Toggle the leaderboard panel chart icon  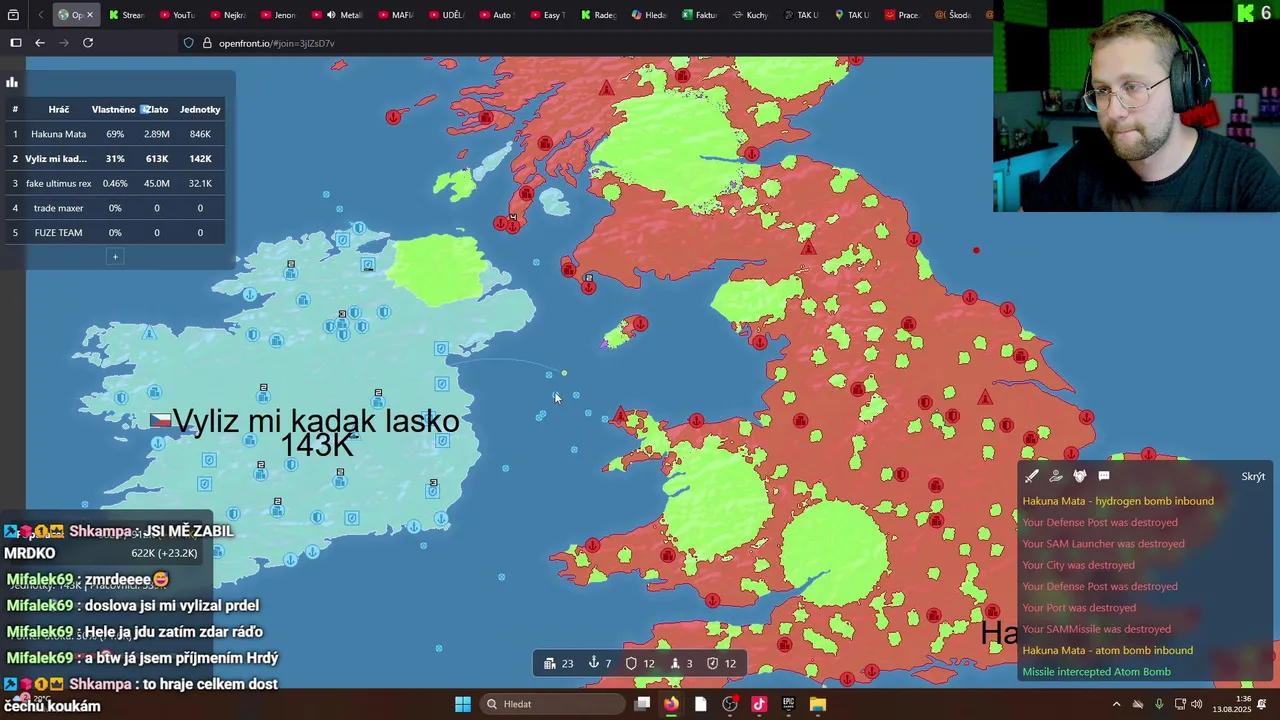click(x=12, y=82)
